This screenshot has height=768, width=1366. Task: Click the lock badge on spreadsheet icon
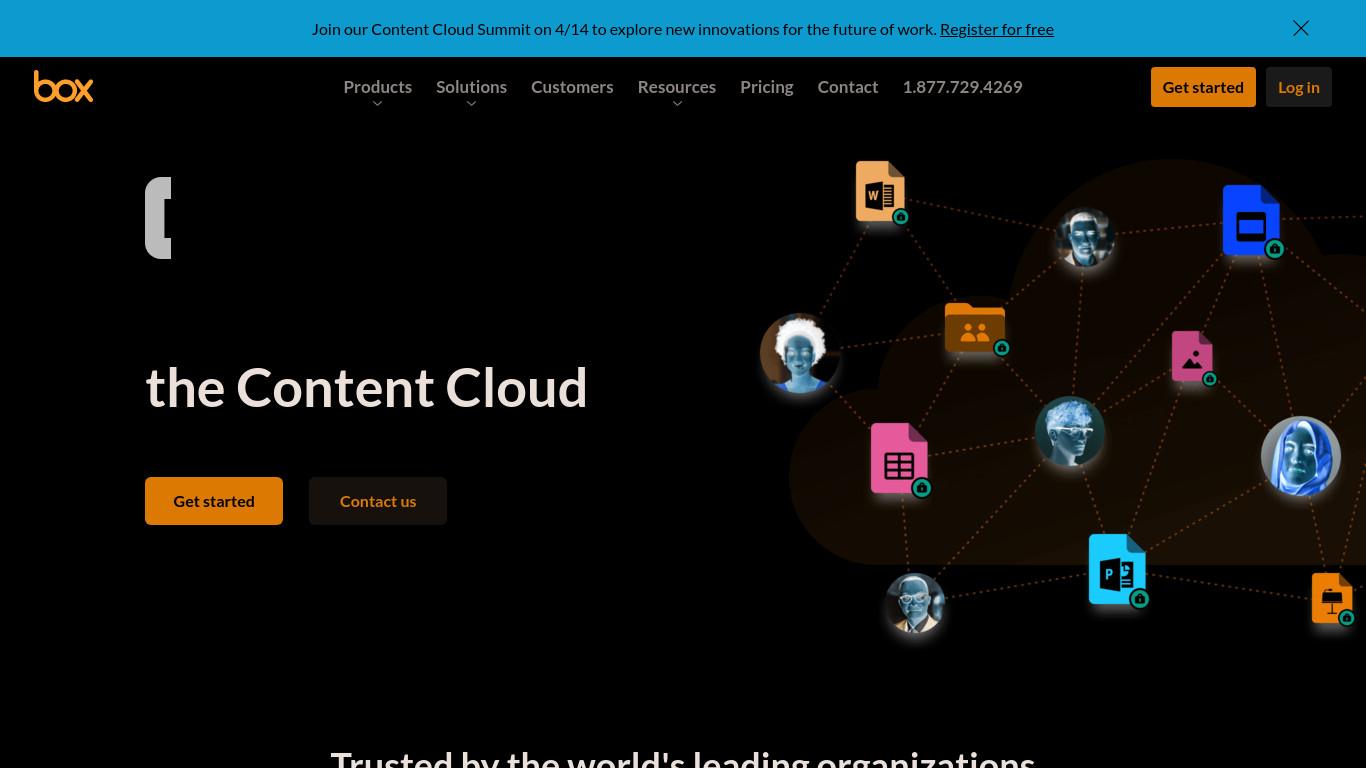(922, 488)
